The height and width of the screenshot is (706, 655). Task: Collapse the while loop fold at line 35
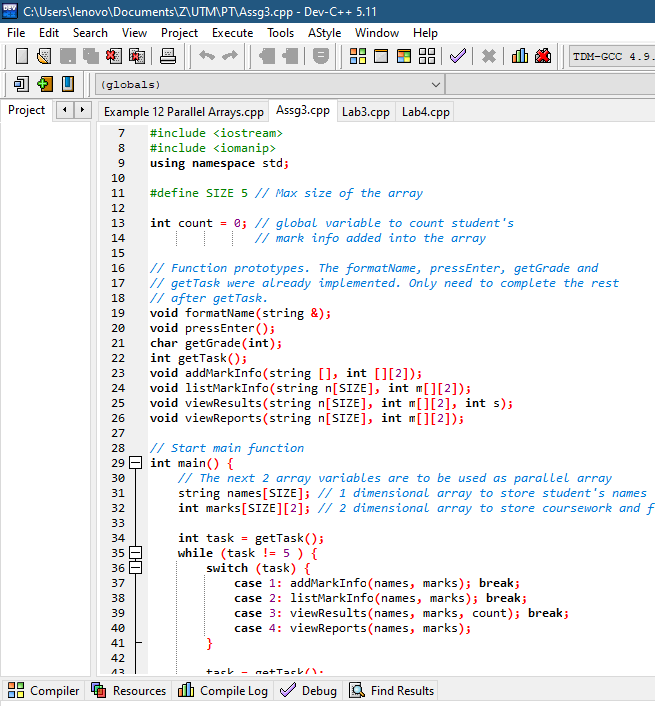pyautogui.click(x=136, y=553)
